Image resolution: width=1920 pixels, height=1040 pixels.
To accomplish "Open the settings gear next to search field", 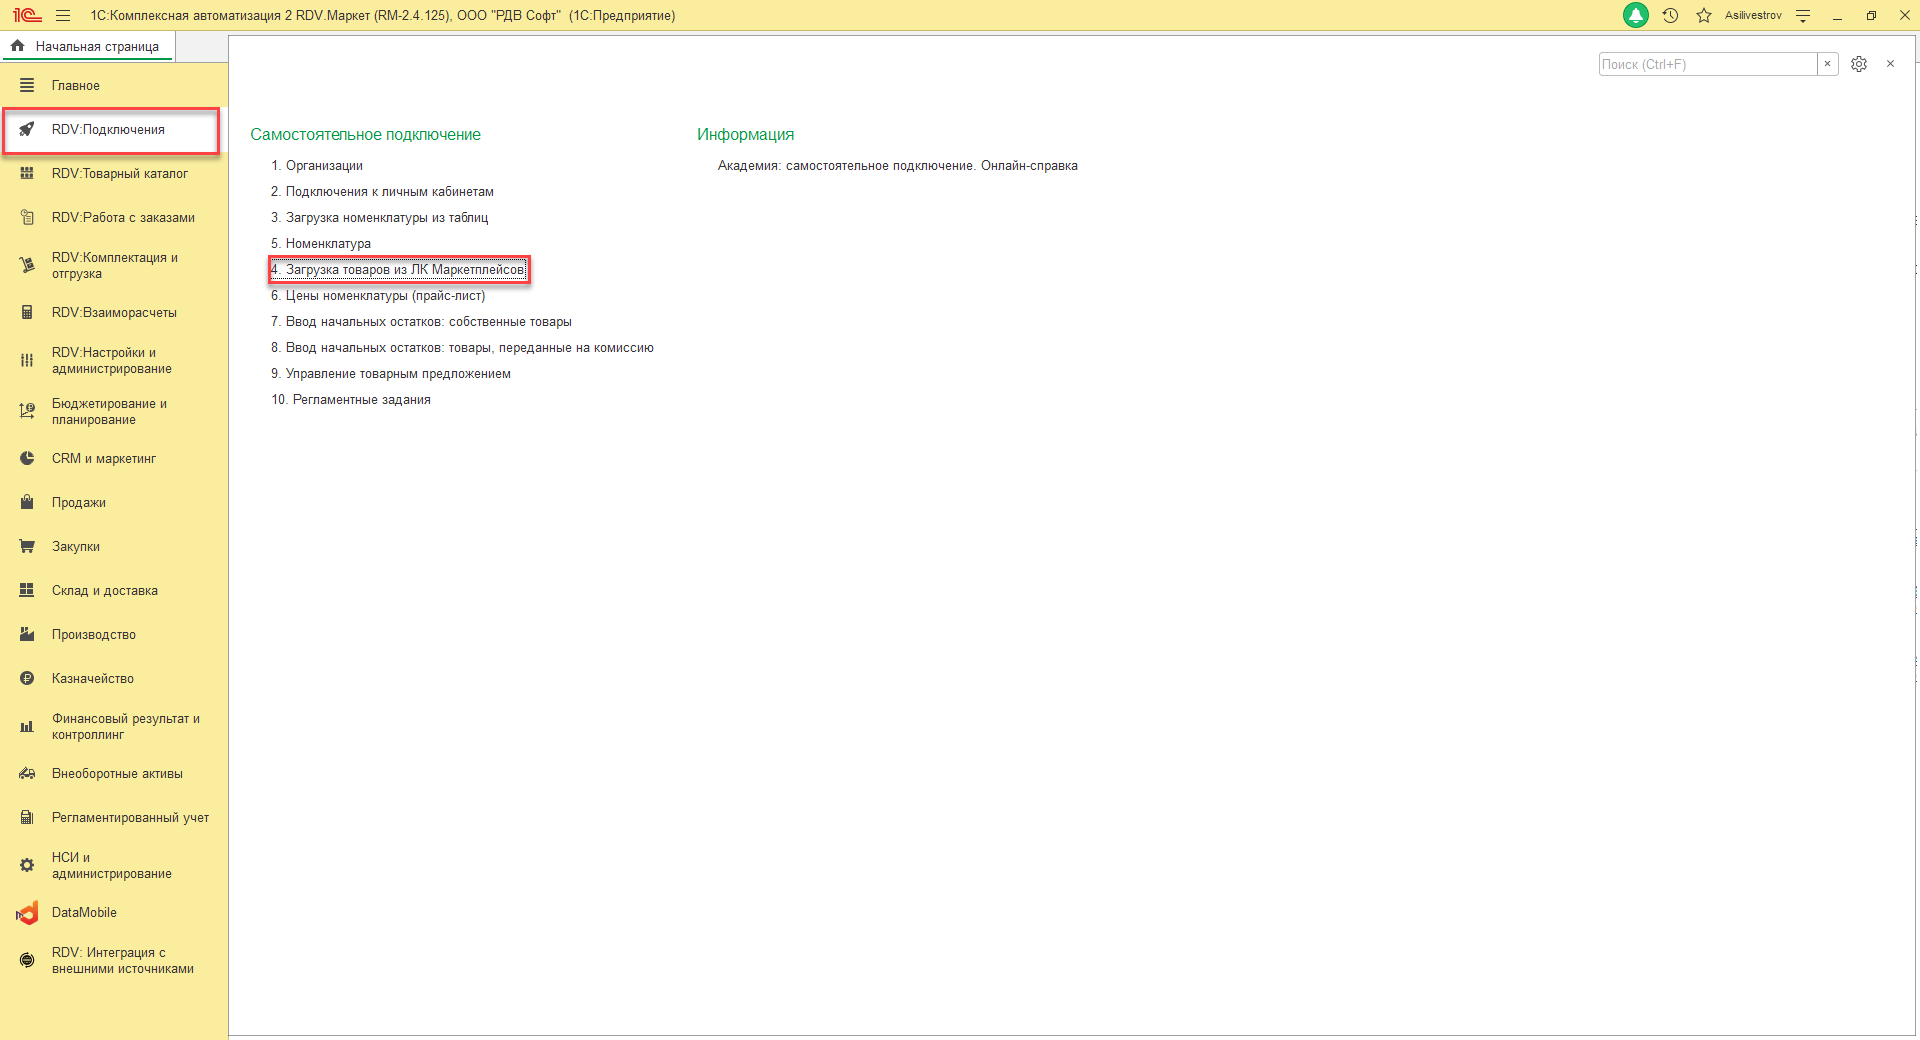I will [1859, 64].
